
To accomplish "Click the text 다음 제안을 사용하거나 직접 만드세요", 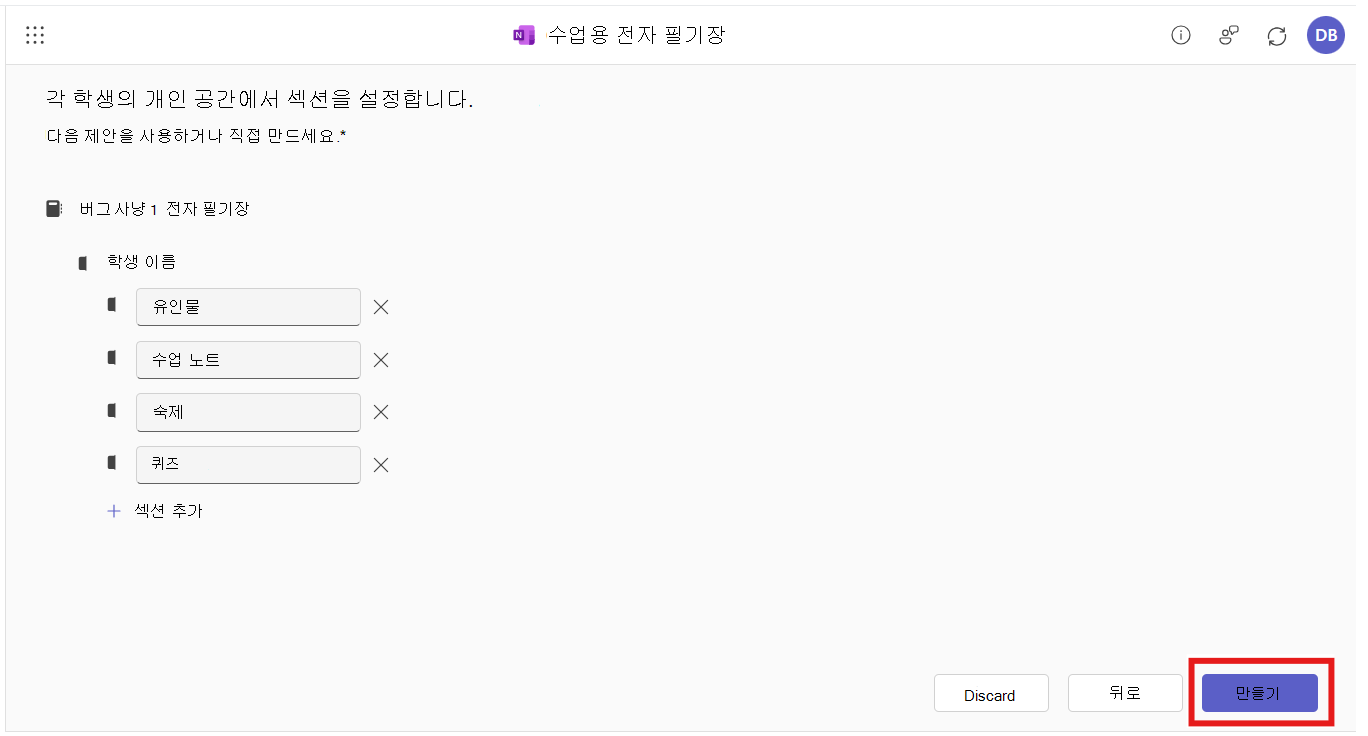I will 196,136.
